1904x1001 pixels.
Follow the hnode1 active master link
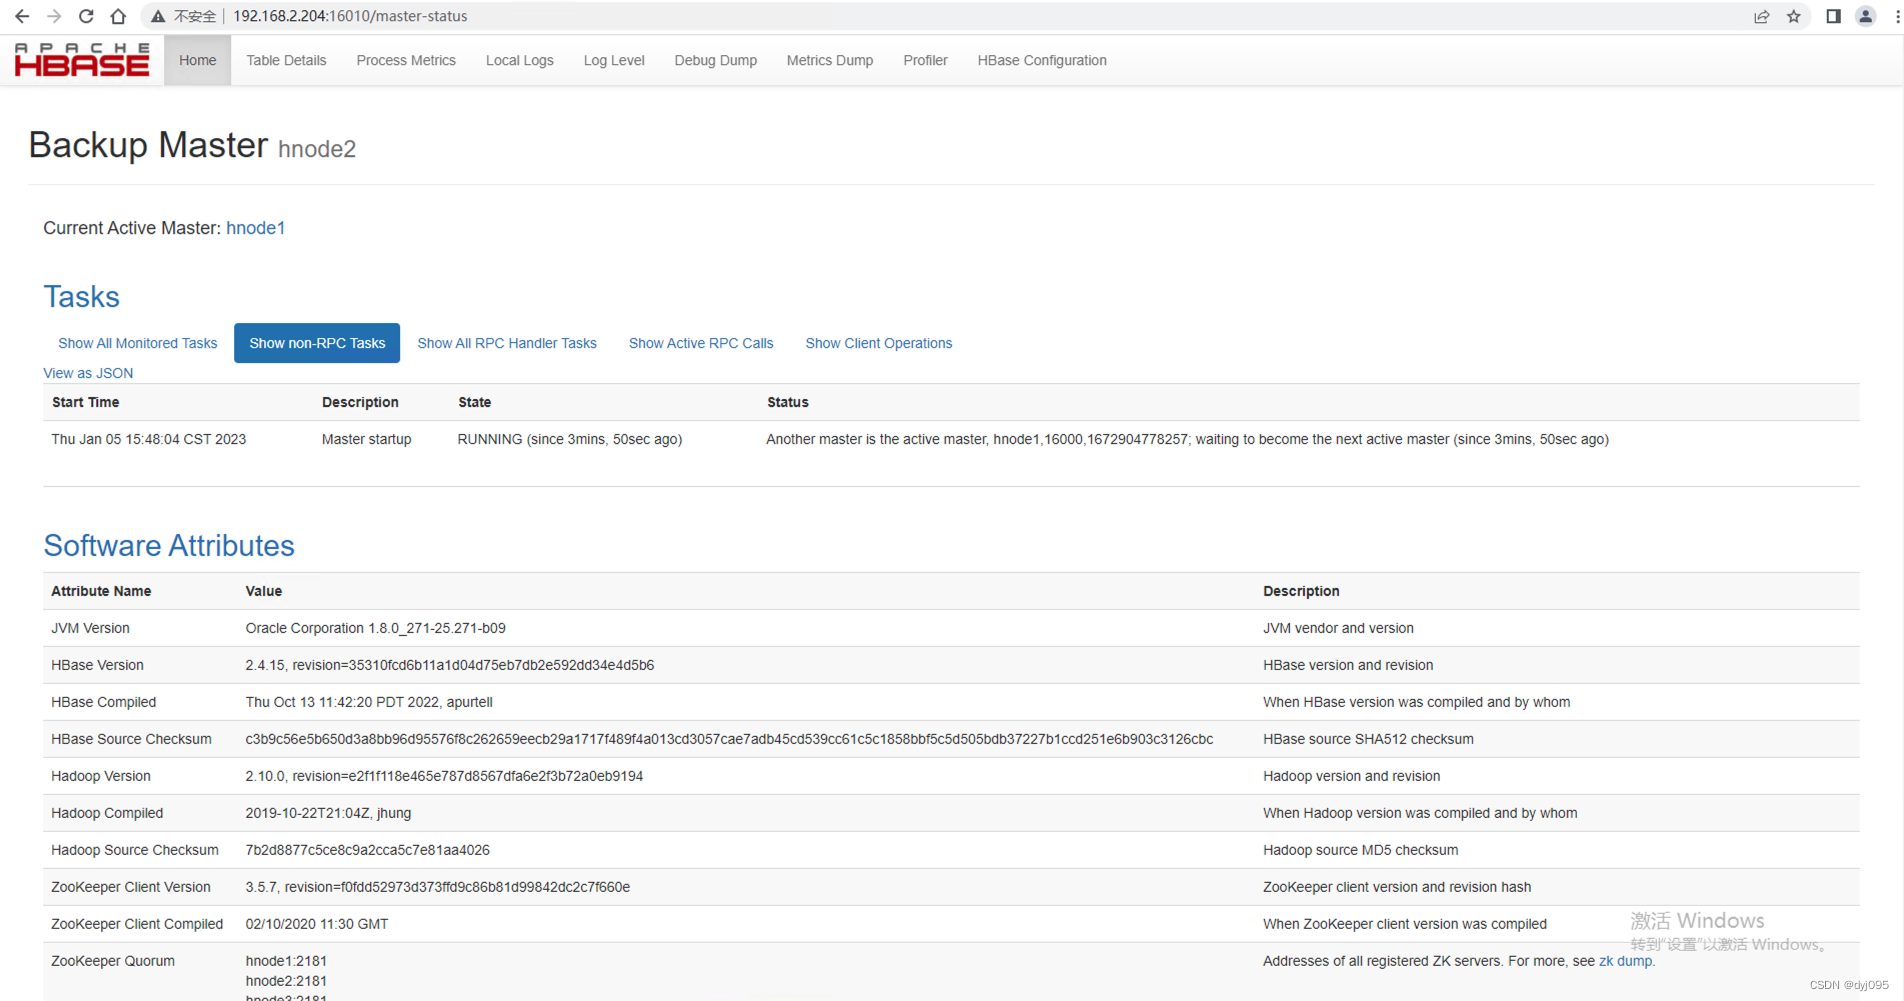[x=255, y=228]
